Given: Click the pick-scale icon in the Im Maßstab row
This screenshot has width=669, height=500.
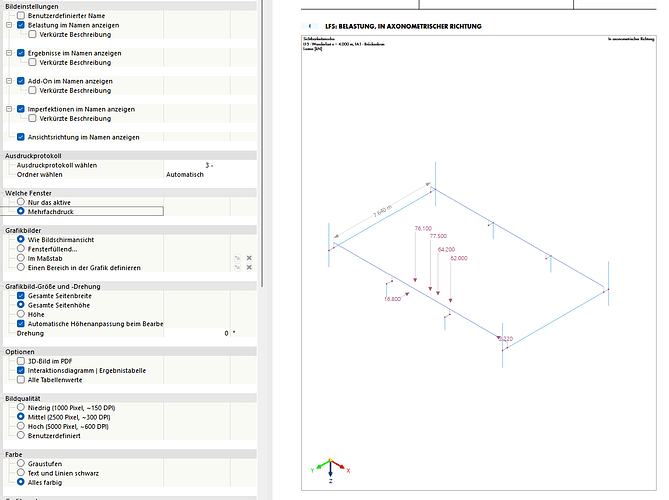Looking at the screenshot, I should click(x=237, y=258).
